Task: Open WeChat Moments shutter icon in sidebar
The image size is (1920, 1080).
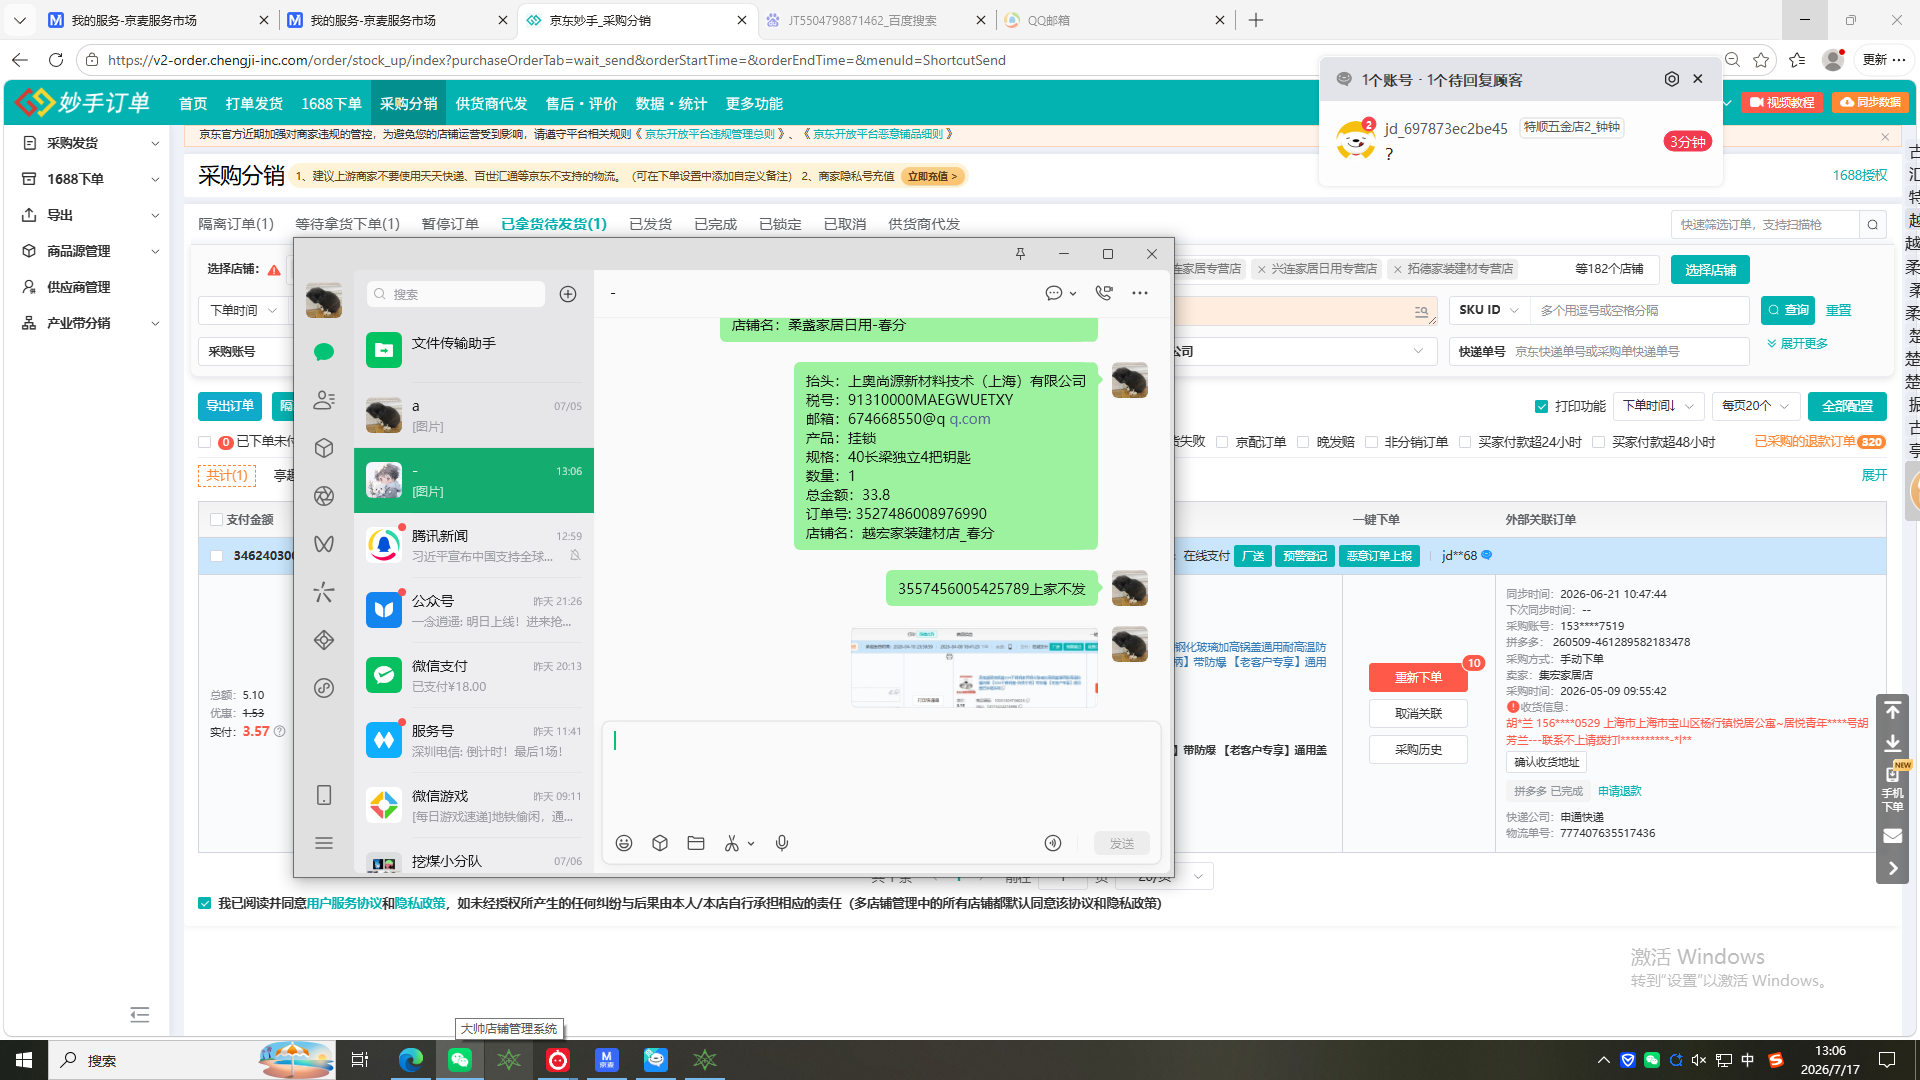Action: (x=324, y=496)
